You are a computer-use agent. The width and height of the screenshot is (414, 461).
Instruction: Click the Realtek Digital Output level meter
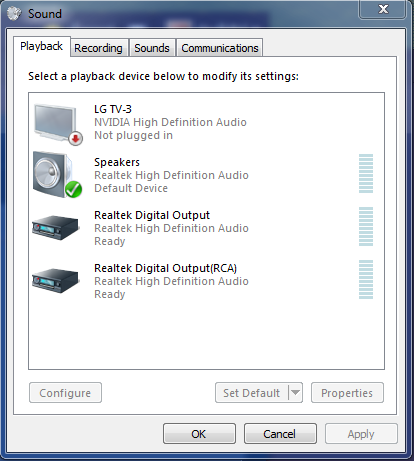[366, 226]
